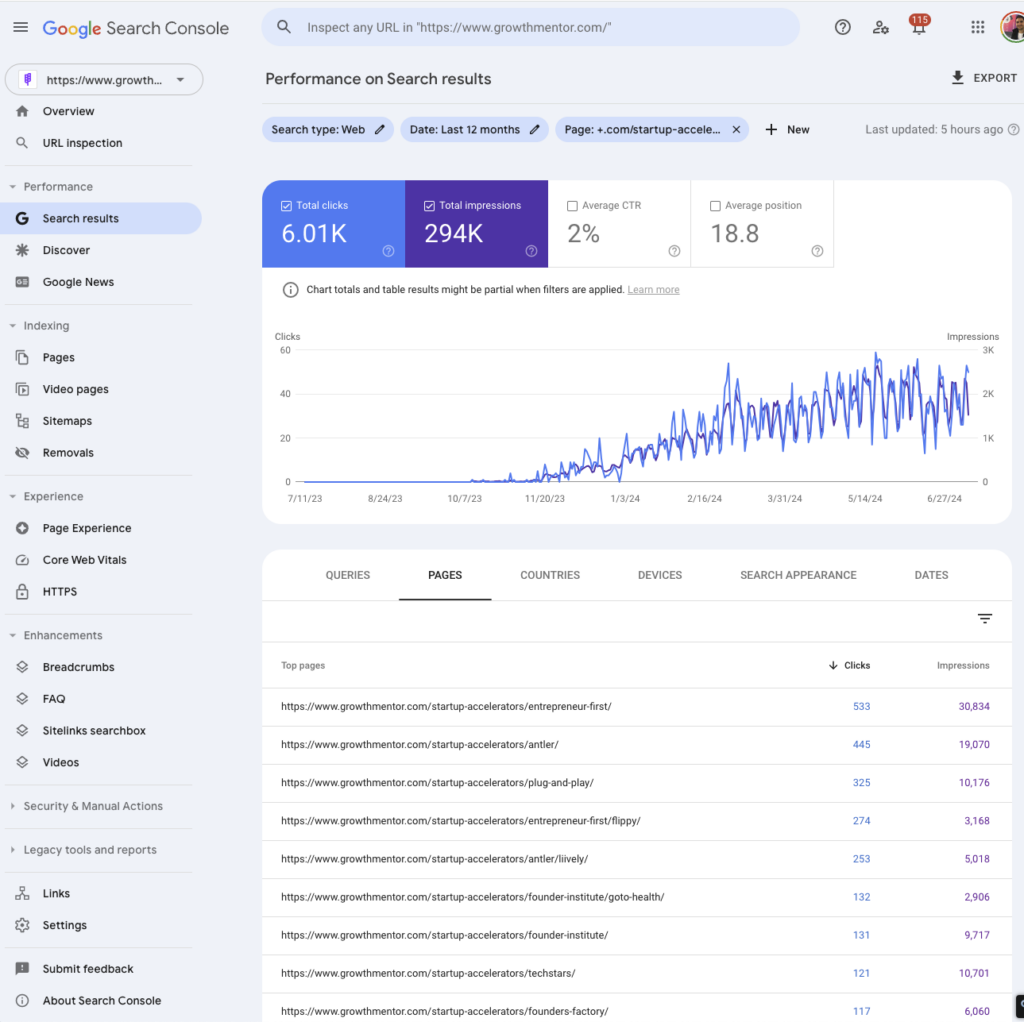The height and width of the screenshot is (1022, 1024).
Task: Switch to the DEVICES tab
Action: coord(660,575)
